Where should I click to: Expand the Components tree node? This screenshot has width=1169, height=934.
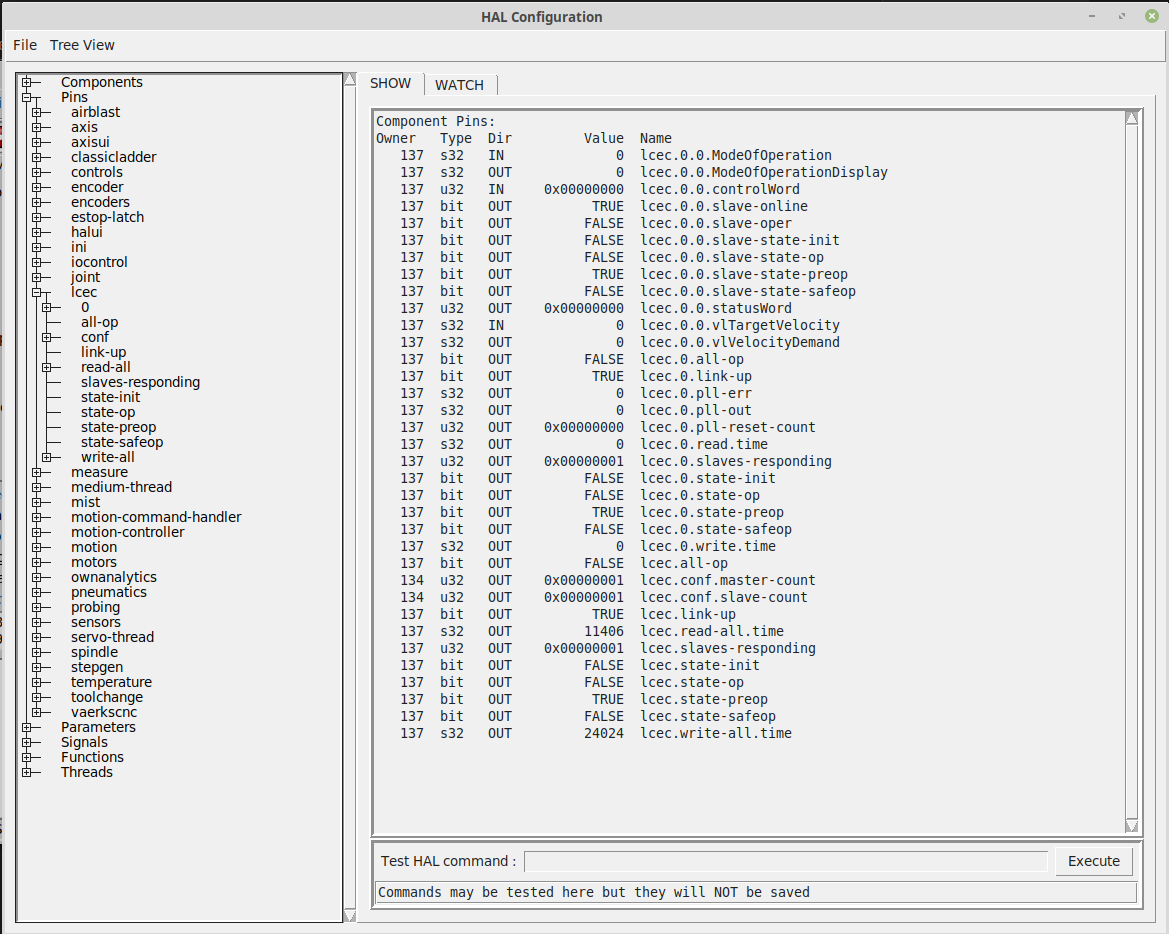coord(27,82)
